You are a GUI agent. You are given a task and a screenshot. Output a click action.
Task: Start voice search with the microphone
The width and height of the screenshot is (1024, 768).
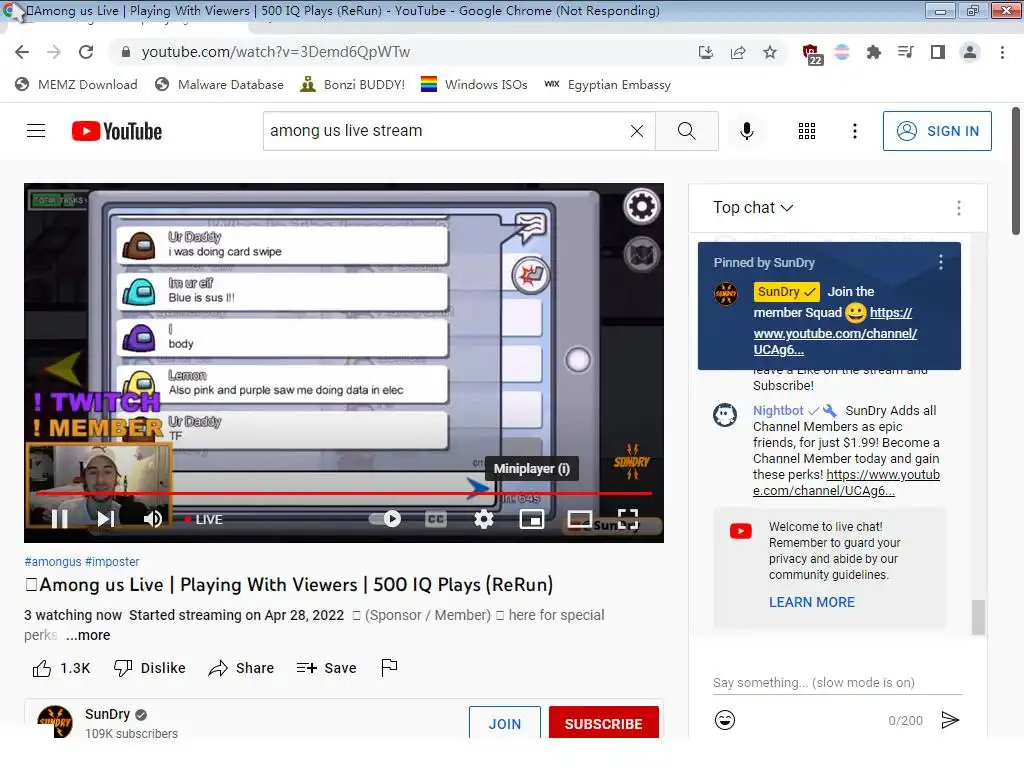[x=746, y=131]
